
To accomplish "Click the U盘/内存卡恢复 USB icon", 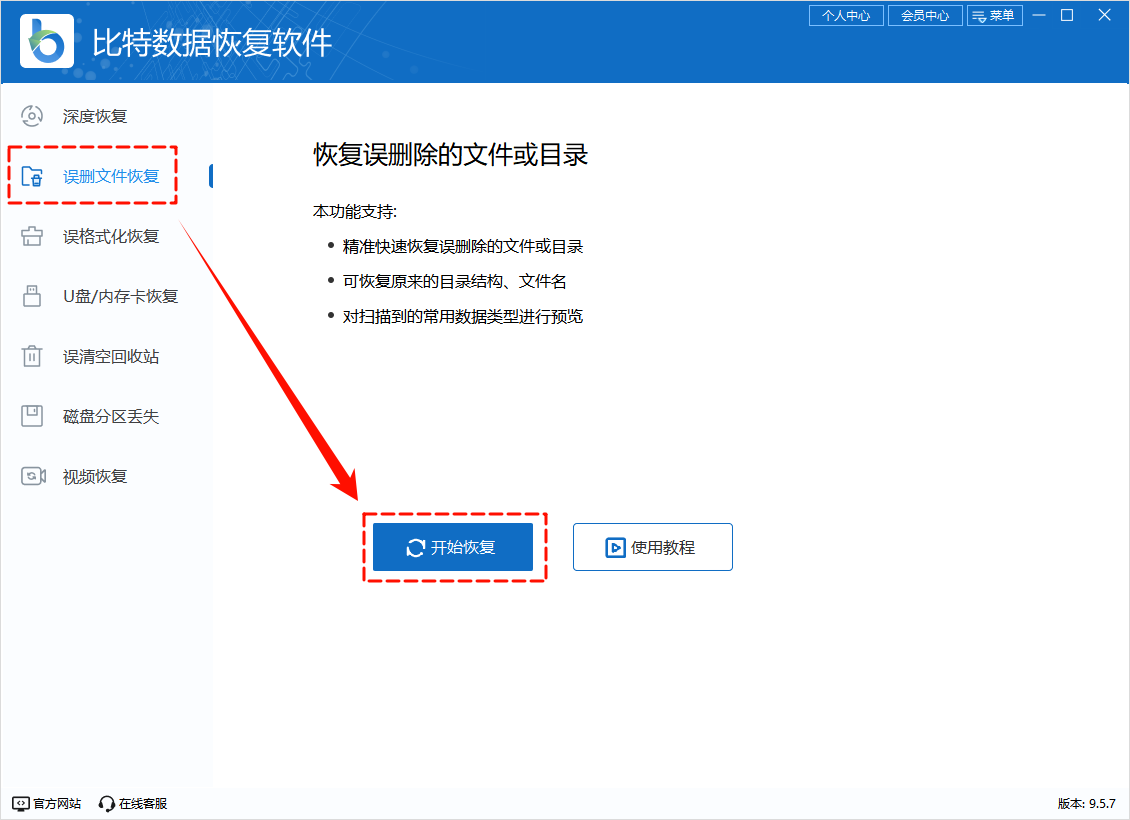I will click(32, 296).
